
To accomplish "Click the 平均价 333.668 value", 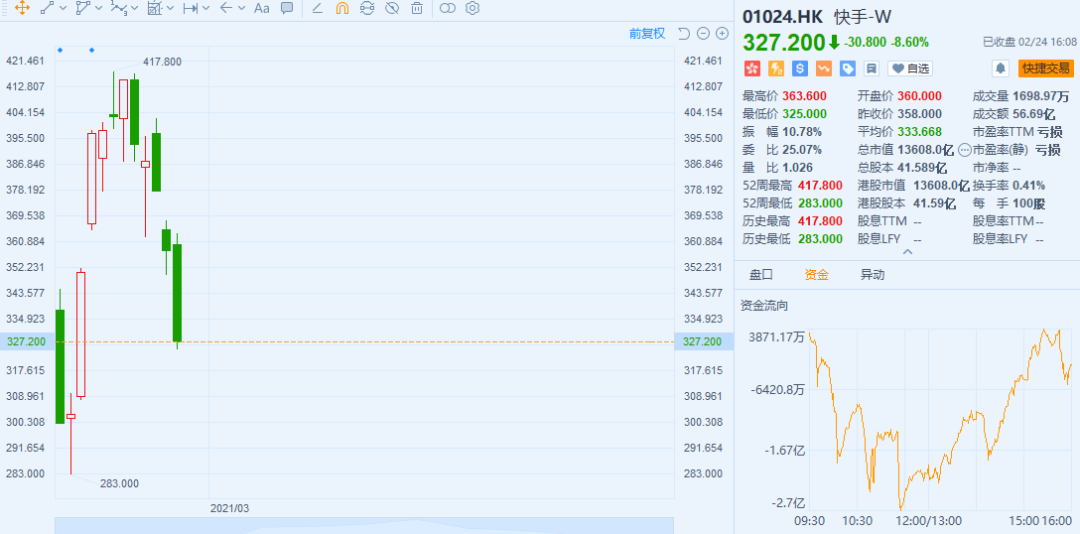I will tap(920, 132).
